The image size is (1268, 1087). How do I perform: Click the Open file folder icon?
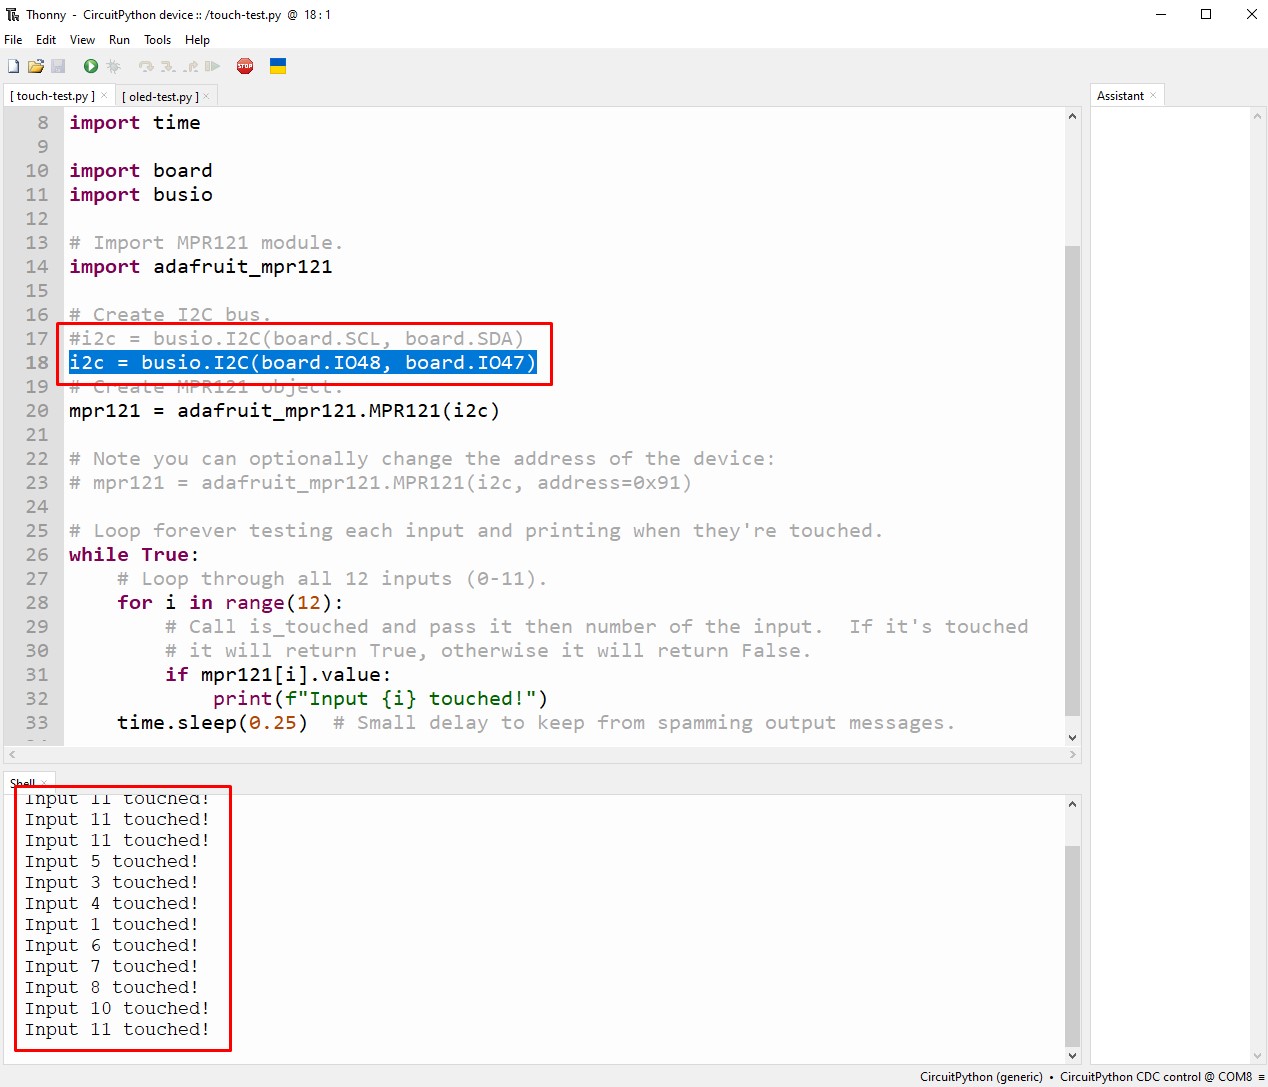[36, 66]
